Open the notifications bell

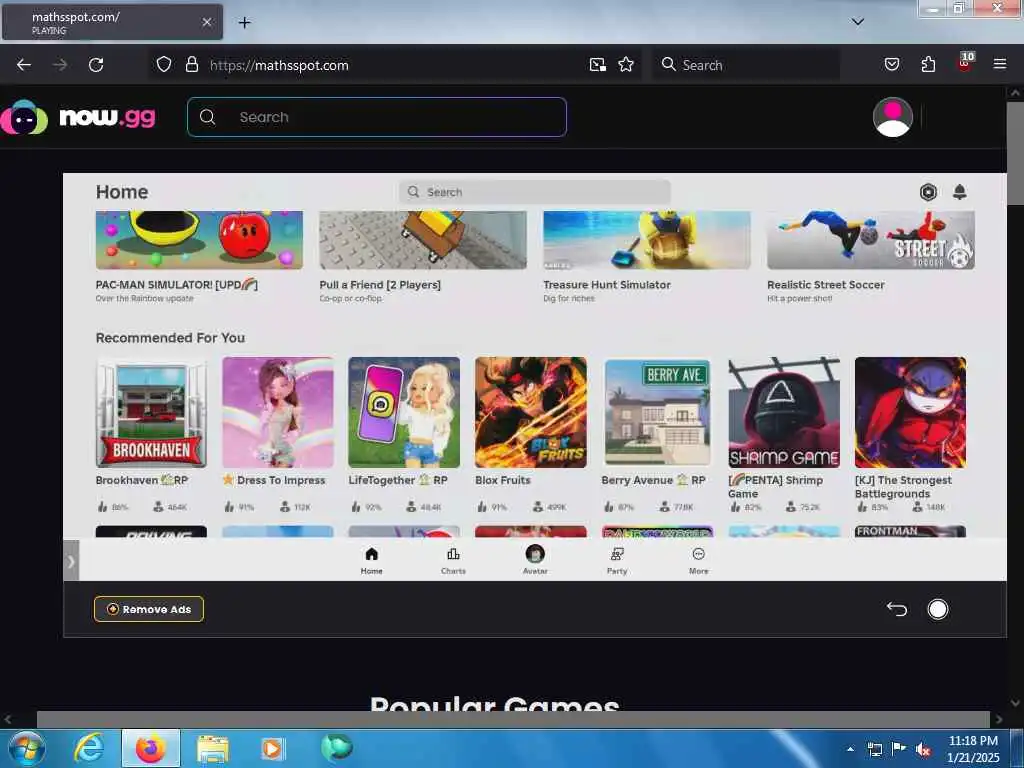coord(959,192)
